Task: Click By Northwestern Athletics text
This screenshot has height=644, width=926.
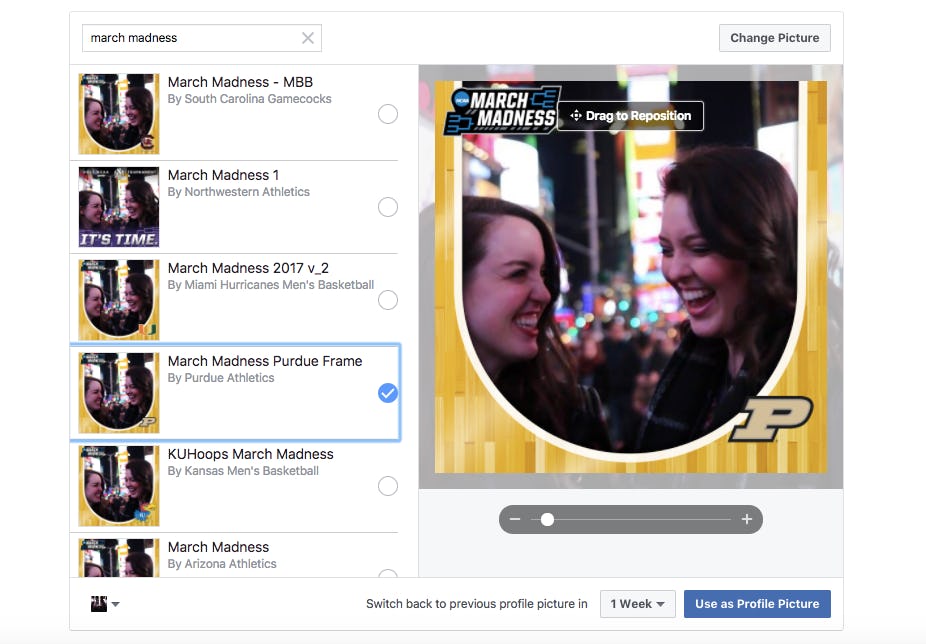Action: [x=239, y=191]
